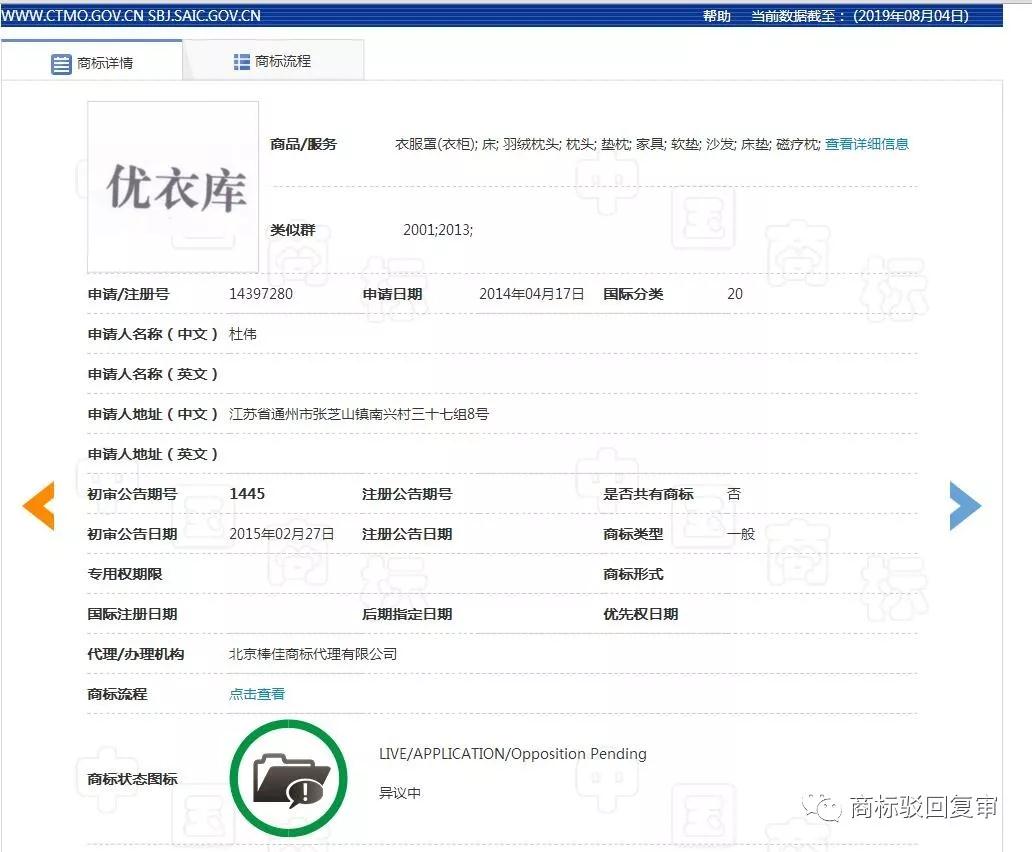This screenshot has height=852, width=1032.
Task: Click the 后期指定日期 label
Action: coord(407,614)
